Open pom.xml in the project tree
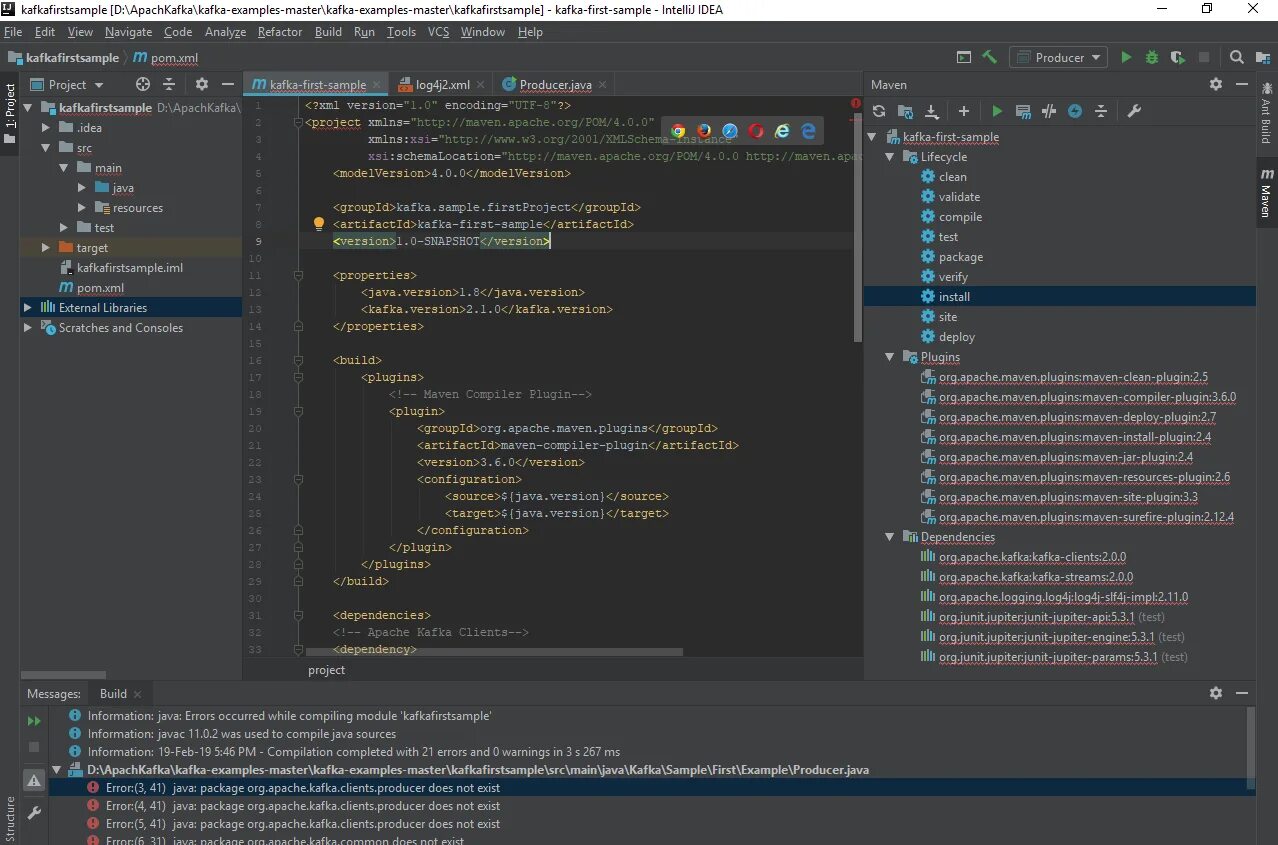Image resolution: width=1278 pixels, height=845 pixels. point(100,288)
